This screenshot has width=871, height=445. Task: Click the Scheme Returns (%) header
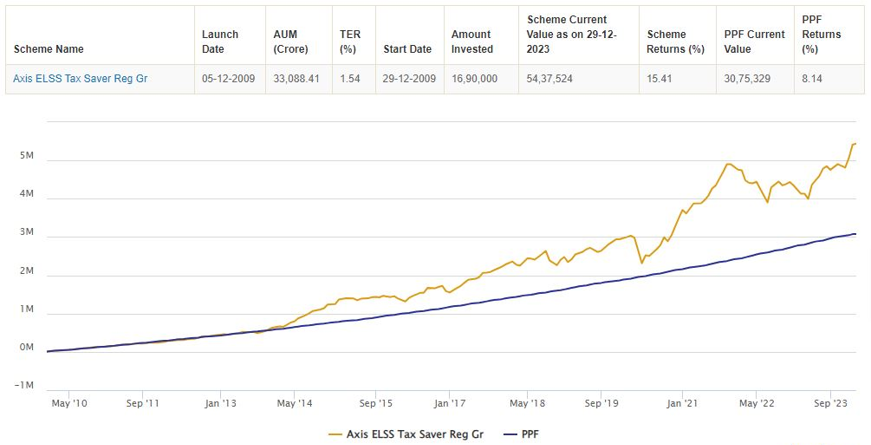tap(675, 42)
